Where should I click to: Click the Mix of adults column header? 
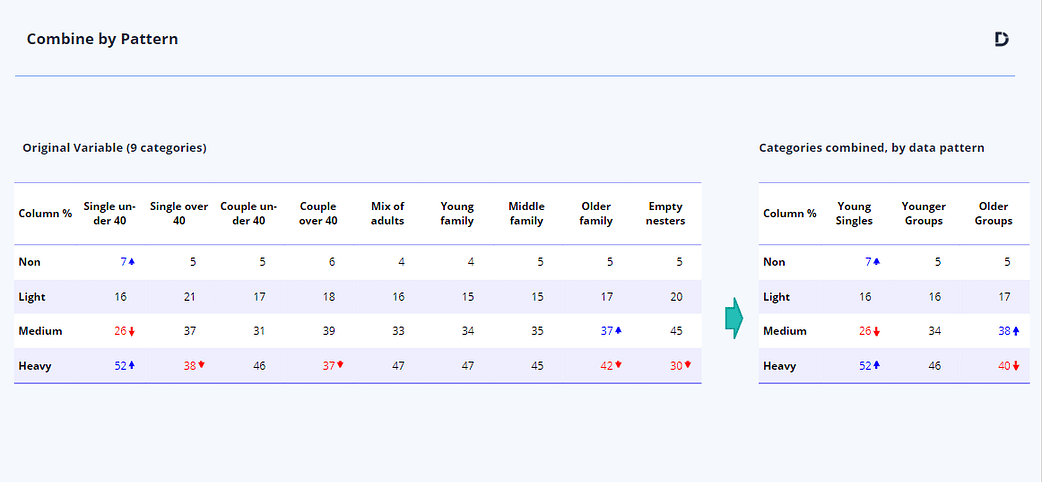coord(386,214)
